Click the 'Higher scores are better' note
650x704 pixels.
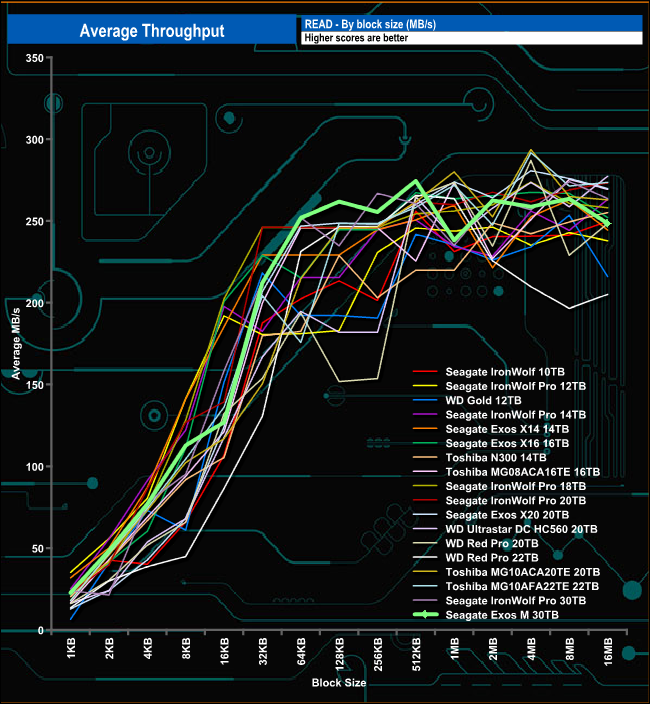(356, 38)
